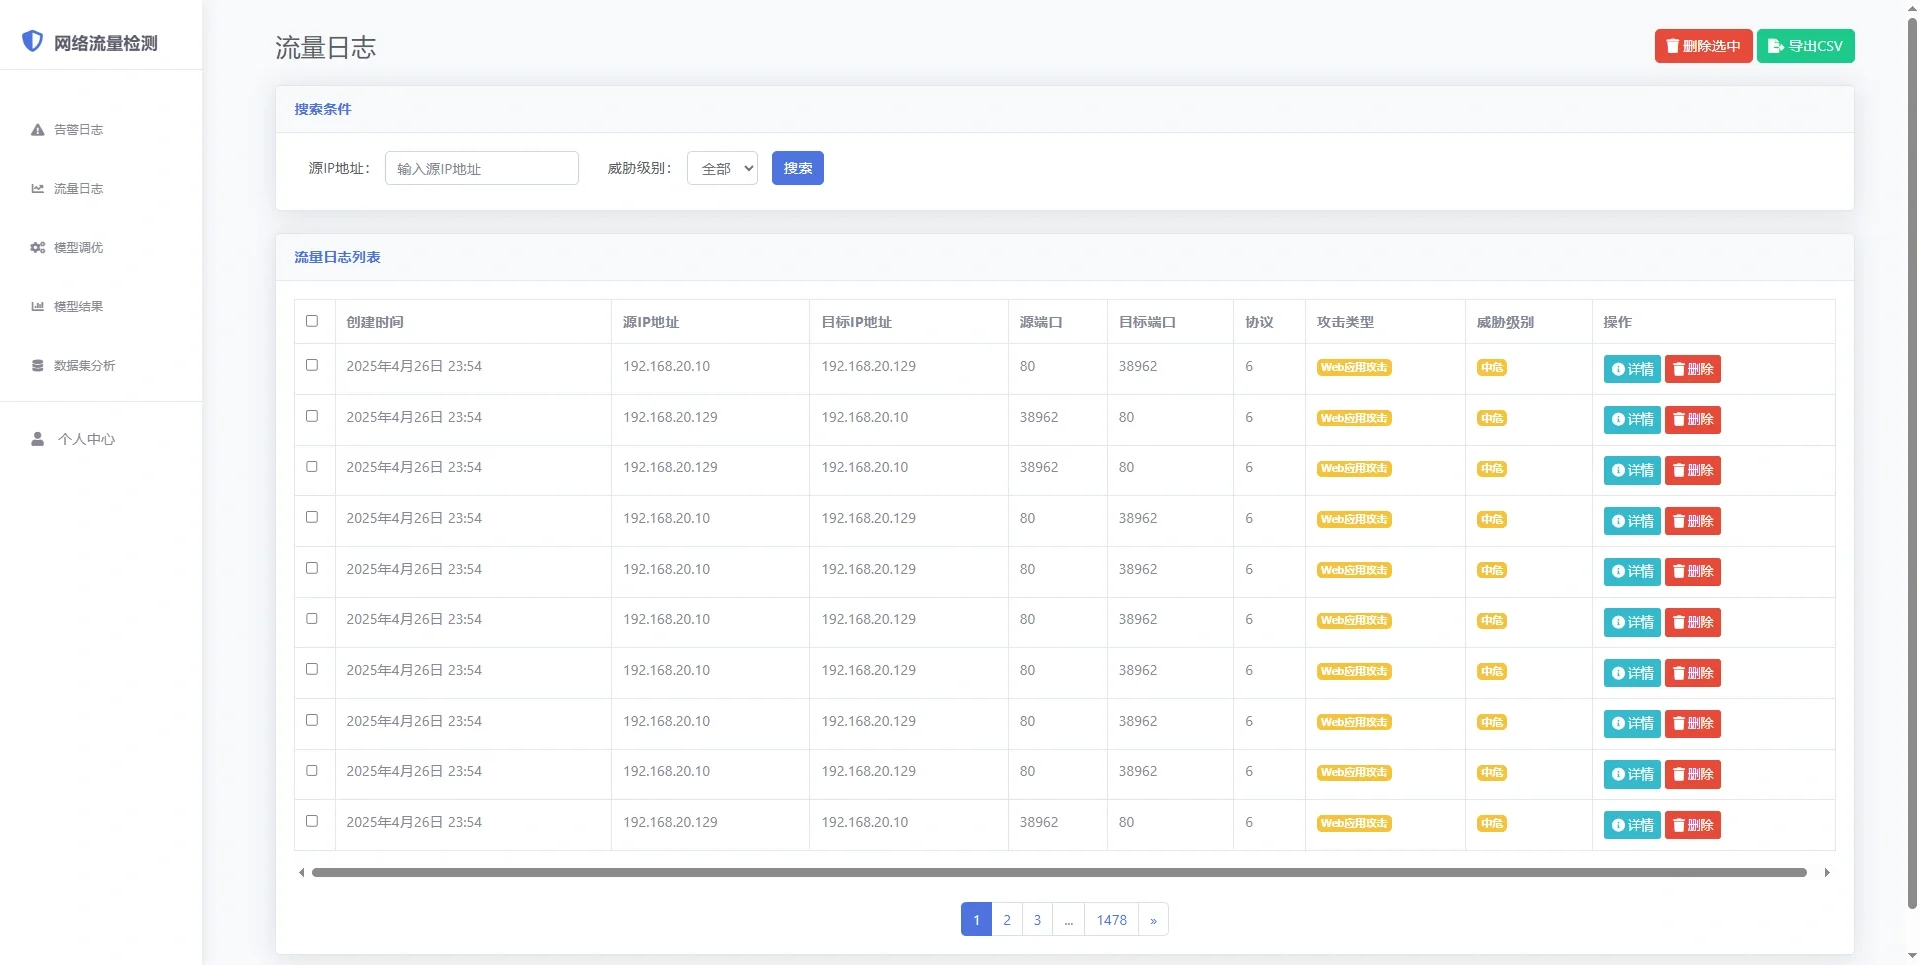The image size is (1920, 965).
Task: Focus the 输入源IP地址 input field
Action: 482,168
